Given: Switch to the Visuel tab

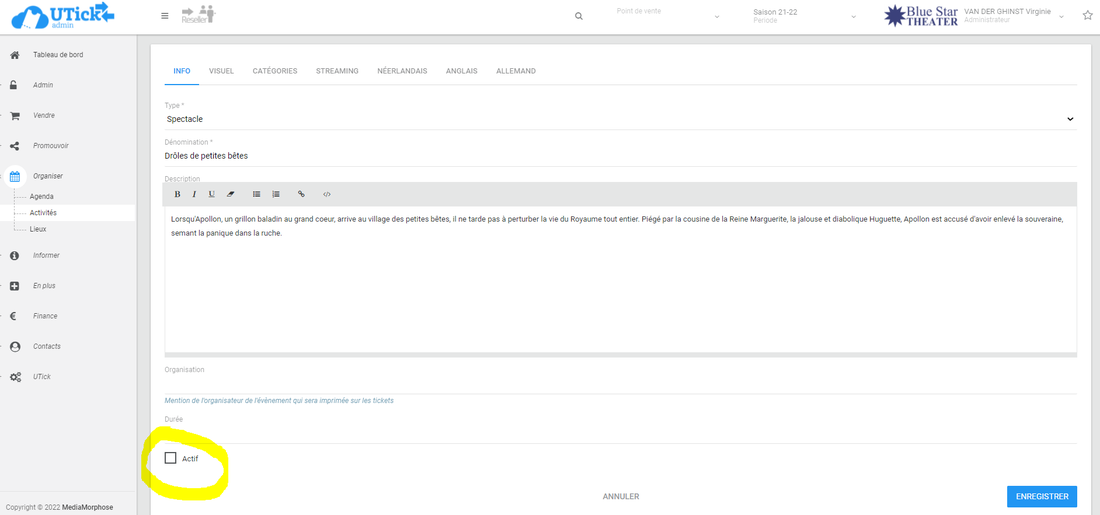Looking at the screenshot, I should pos(221,71).
